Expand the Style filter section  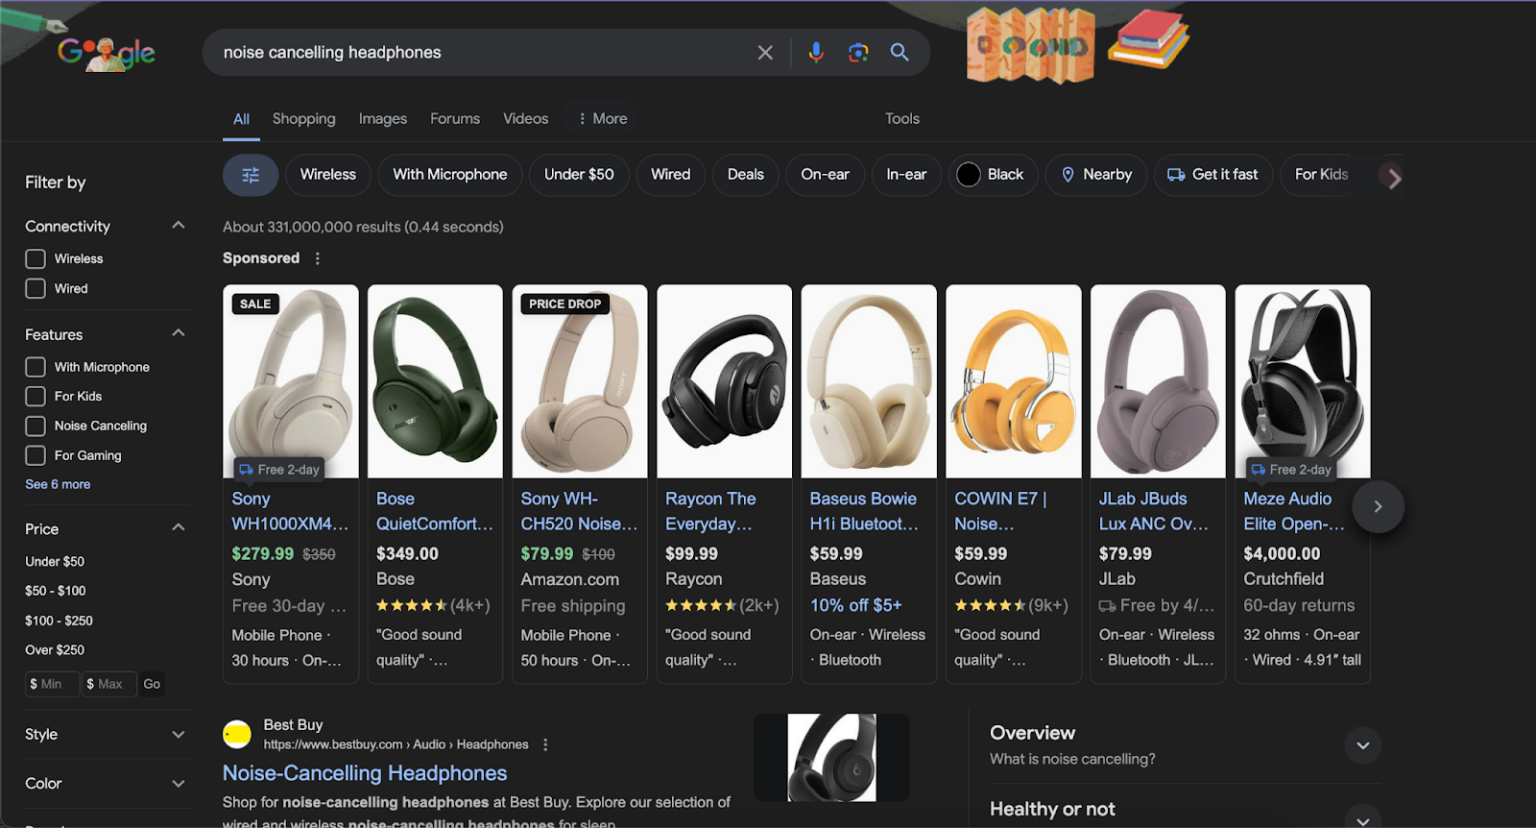tap(178, 734)
